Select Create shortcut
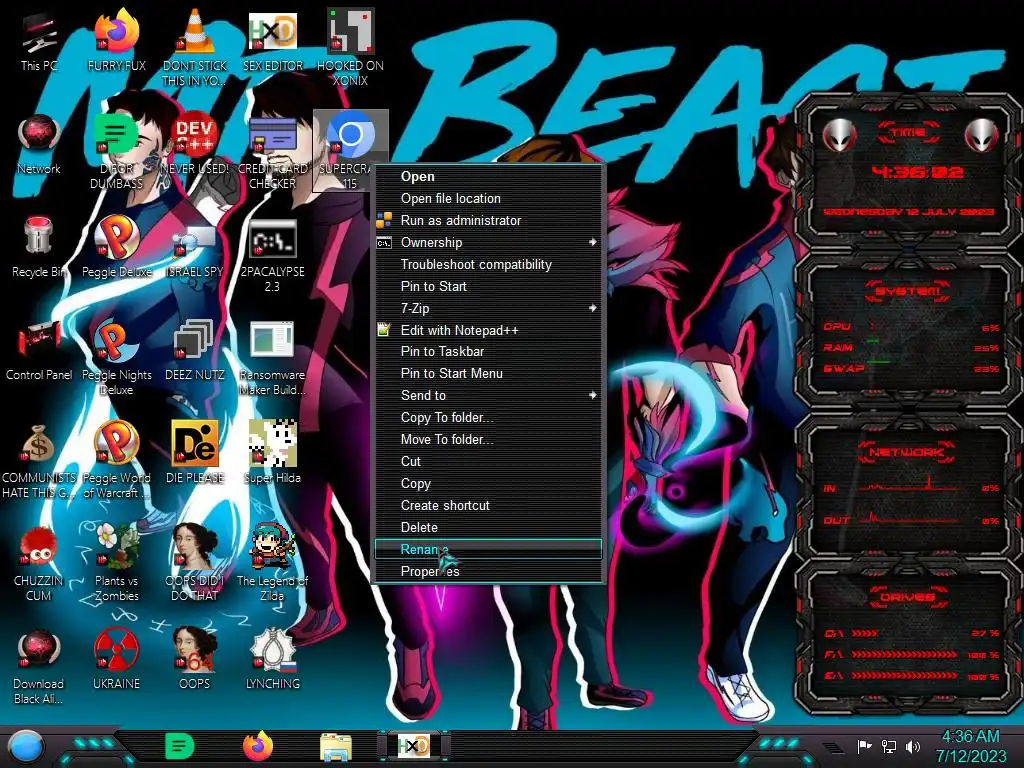Screen dimensions: 1024x768 point(488,505)
